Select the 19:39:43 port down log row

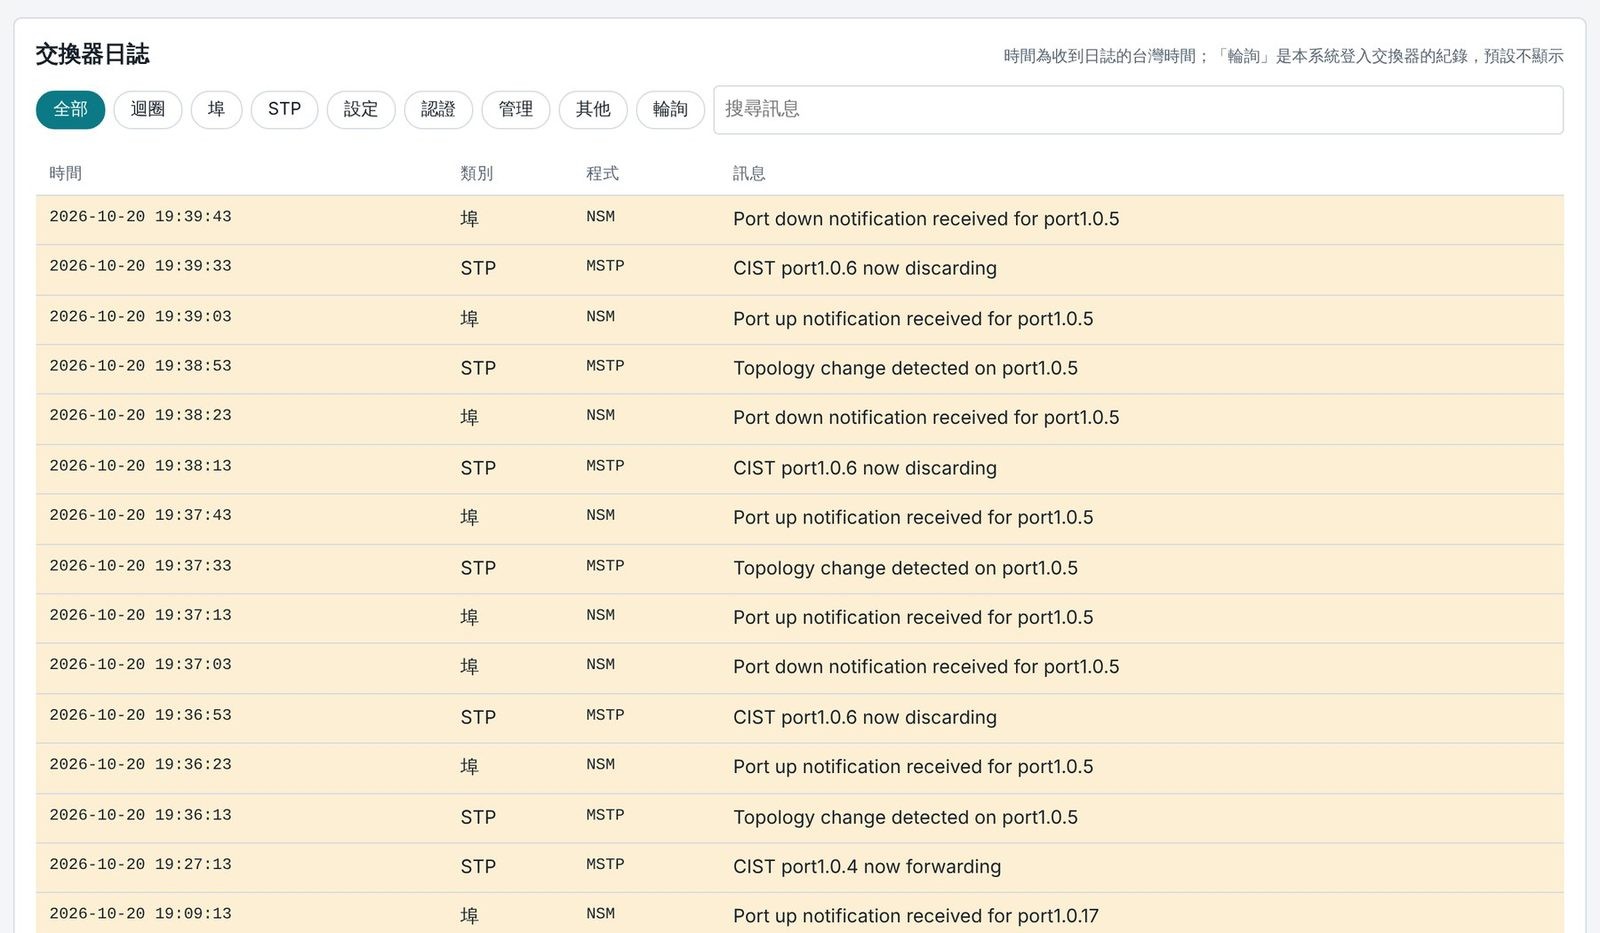click(x=800, y=219)
